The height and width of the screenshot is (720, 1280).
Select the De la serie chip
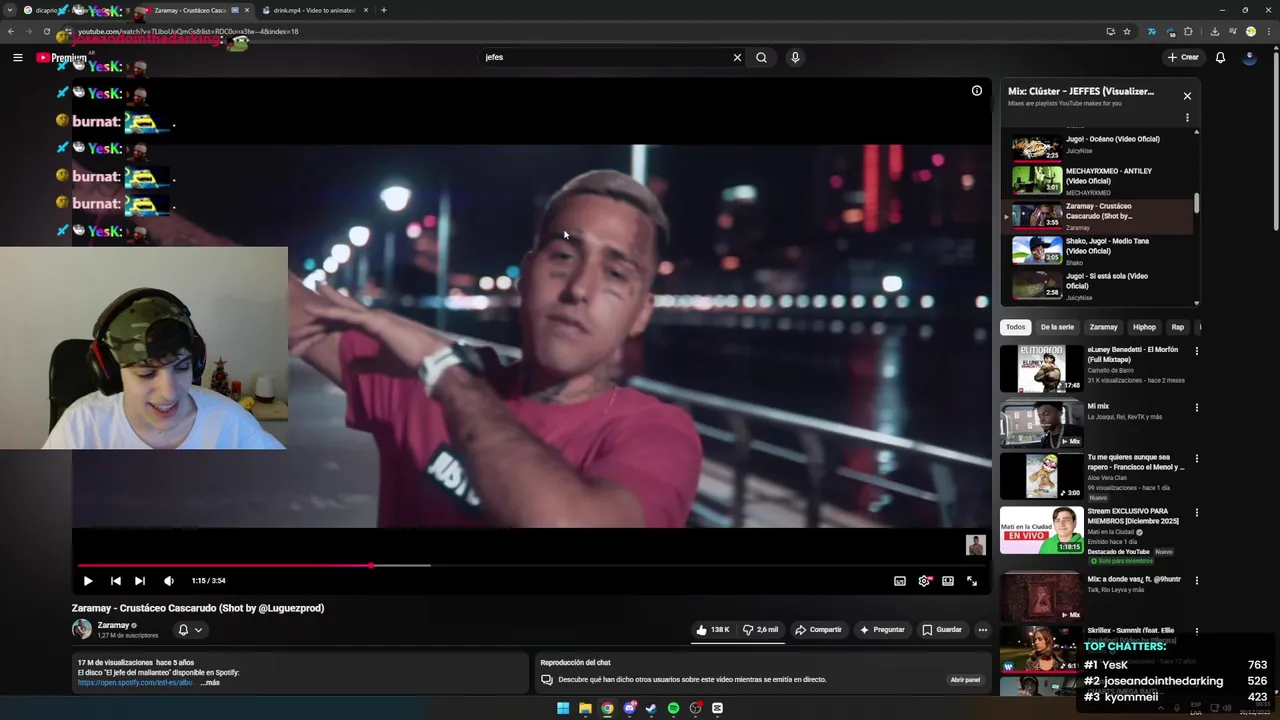point(1057,327)
